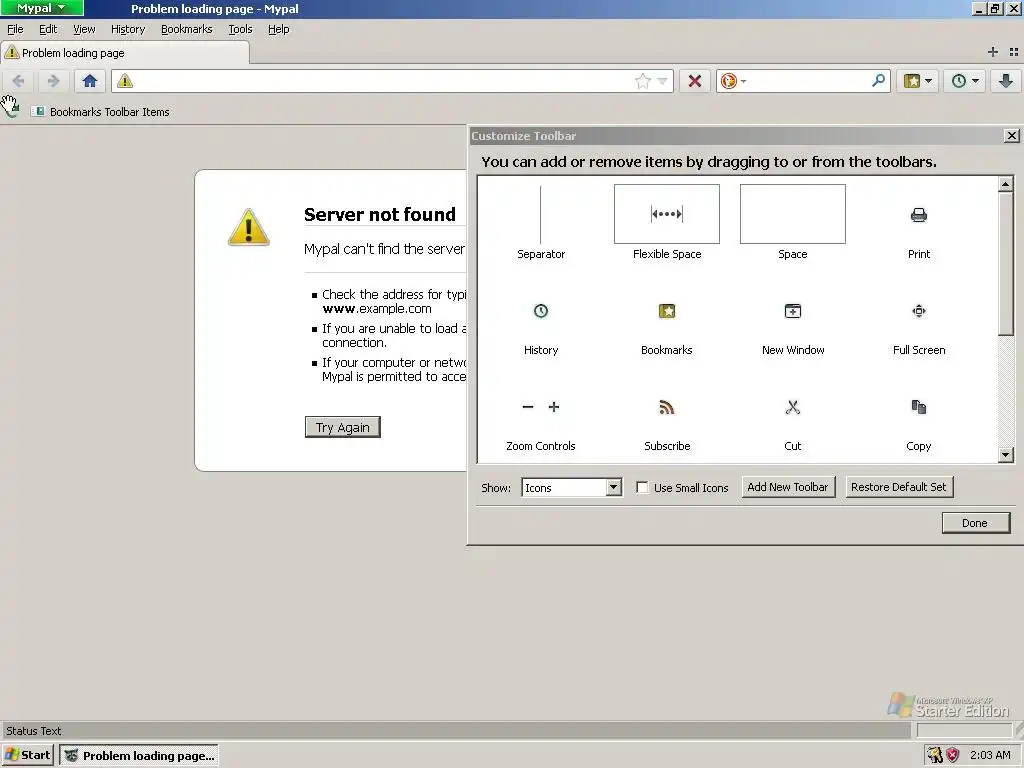Click the Done button

click(x=975, y=523)
